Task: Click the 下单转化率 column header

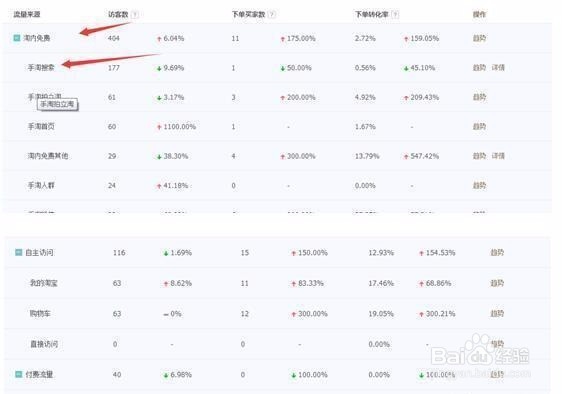Action: (371, 14)
